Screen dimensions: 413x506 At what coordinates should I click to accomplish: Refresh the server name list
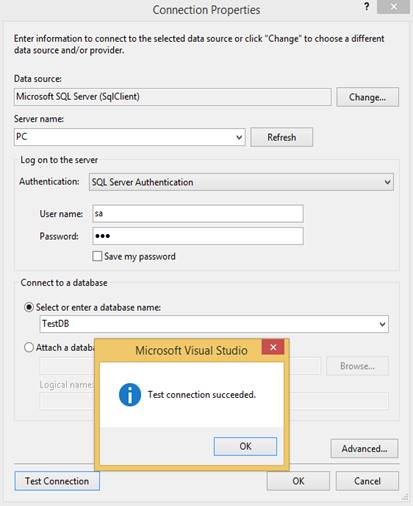282,137
